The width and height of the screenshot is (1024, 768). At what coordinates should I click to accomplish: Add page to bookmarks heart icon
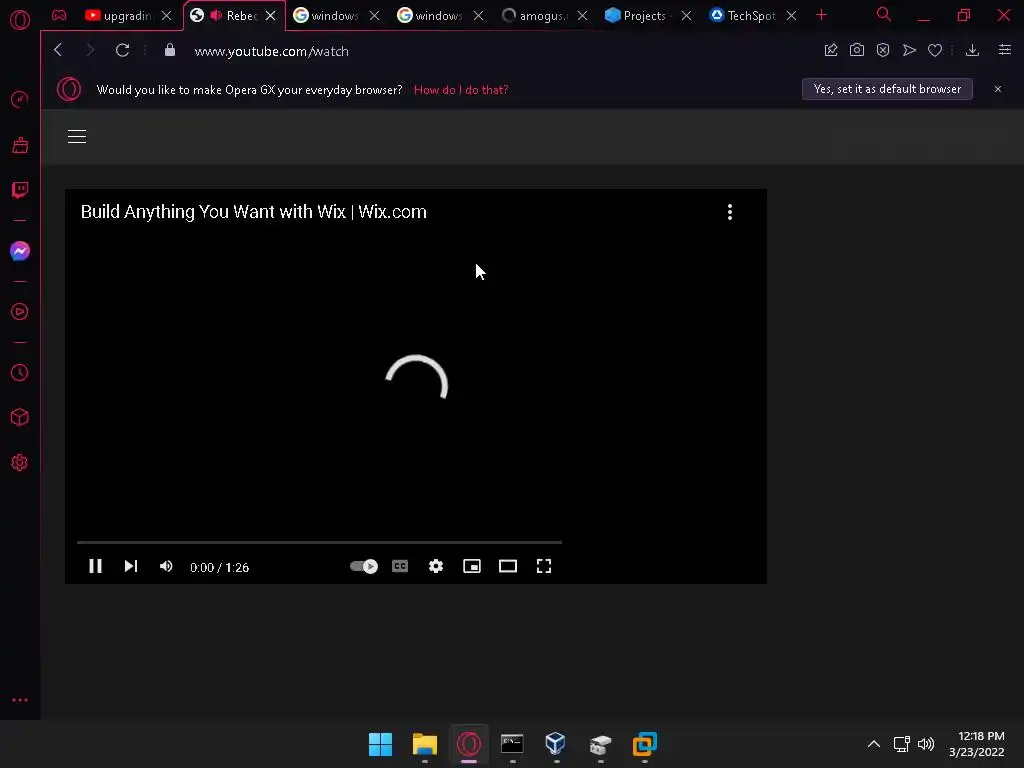pos(935,50)
